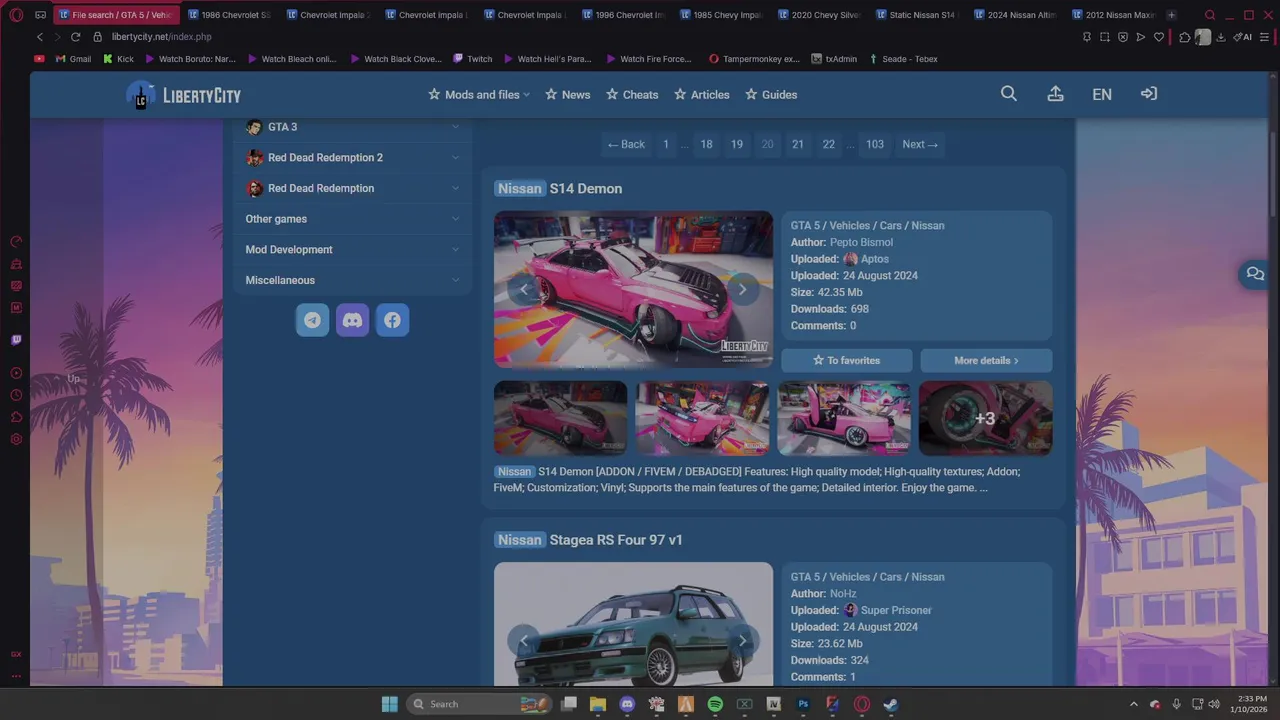Screen dimensions: 1280x720
Task: Open settings gear in Opera sidebar
Action: click(x=16, y=439)
